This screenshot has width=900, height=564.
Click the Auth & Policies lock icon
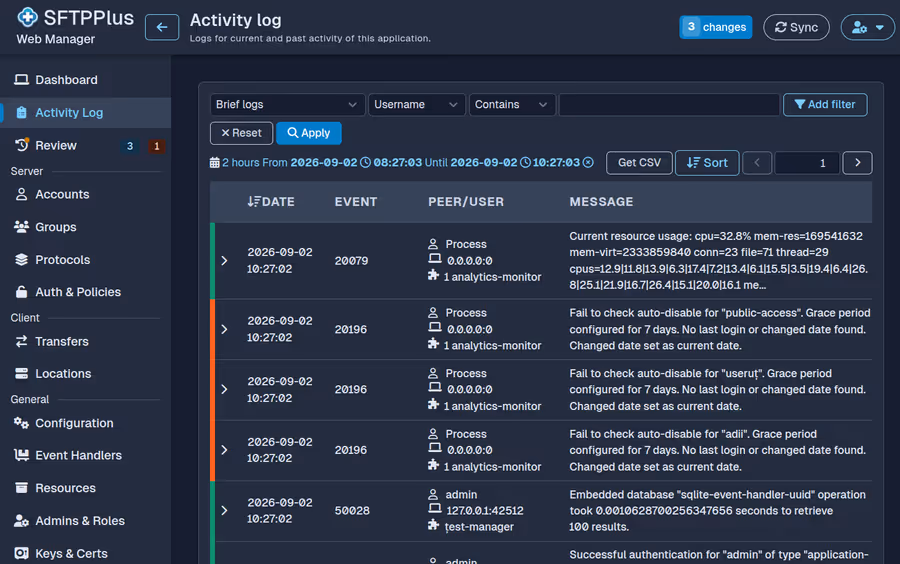click(x=21, y=291)
